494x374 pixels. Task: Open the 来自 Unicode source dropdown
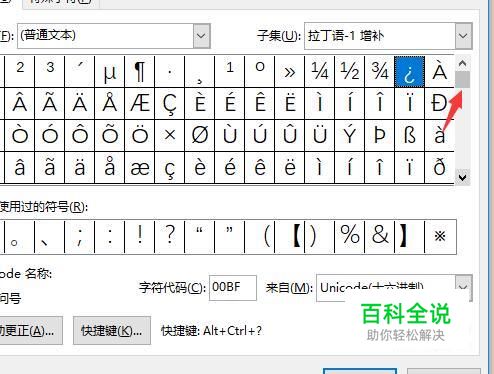pyautogui.click(x=394, y=288)
